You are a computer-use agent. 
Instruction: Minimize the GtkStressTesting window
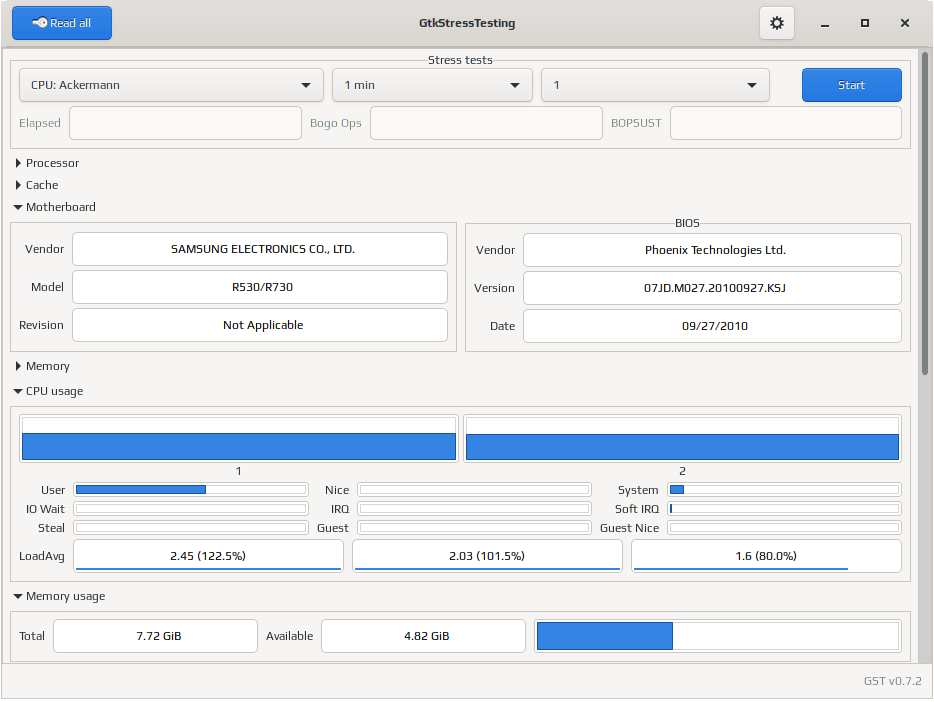tap(825, 23)
